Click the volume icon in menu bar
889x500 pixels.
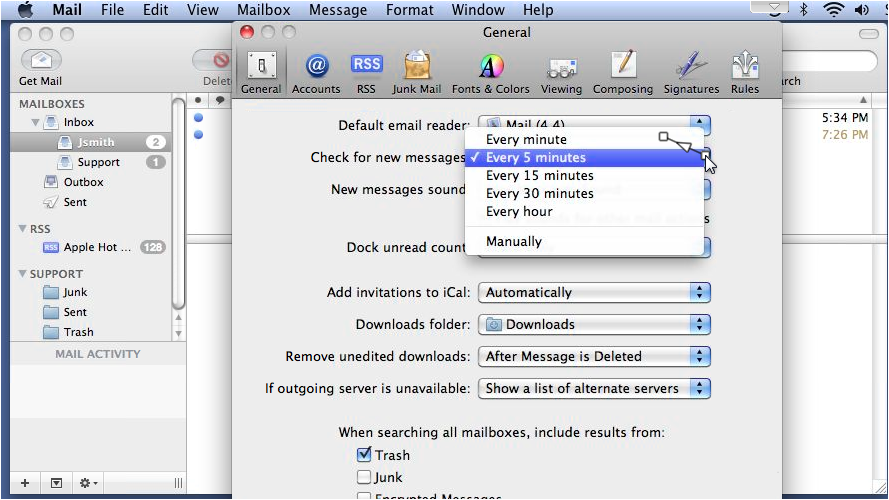(x=862, y=10)
